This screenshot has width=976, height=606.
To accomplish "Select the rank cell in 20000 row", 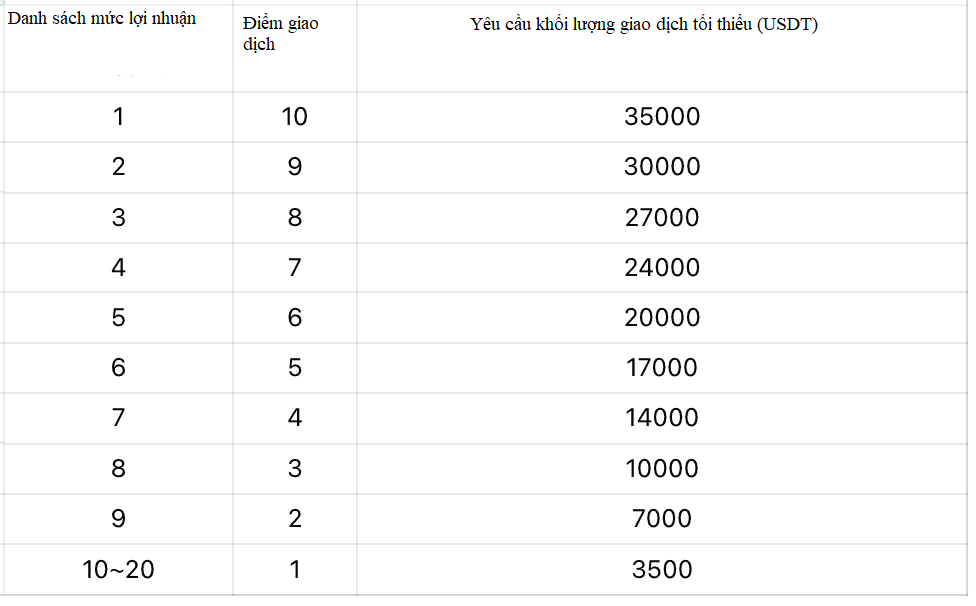I will pyautogui.click(x=118, y=318).
